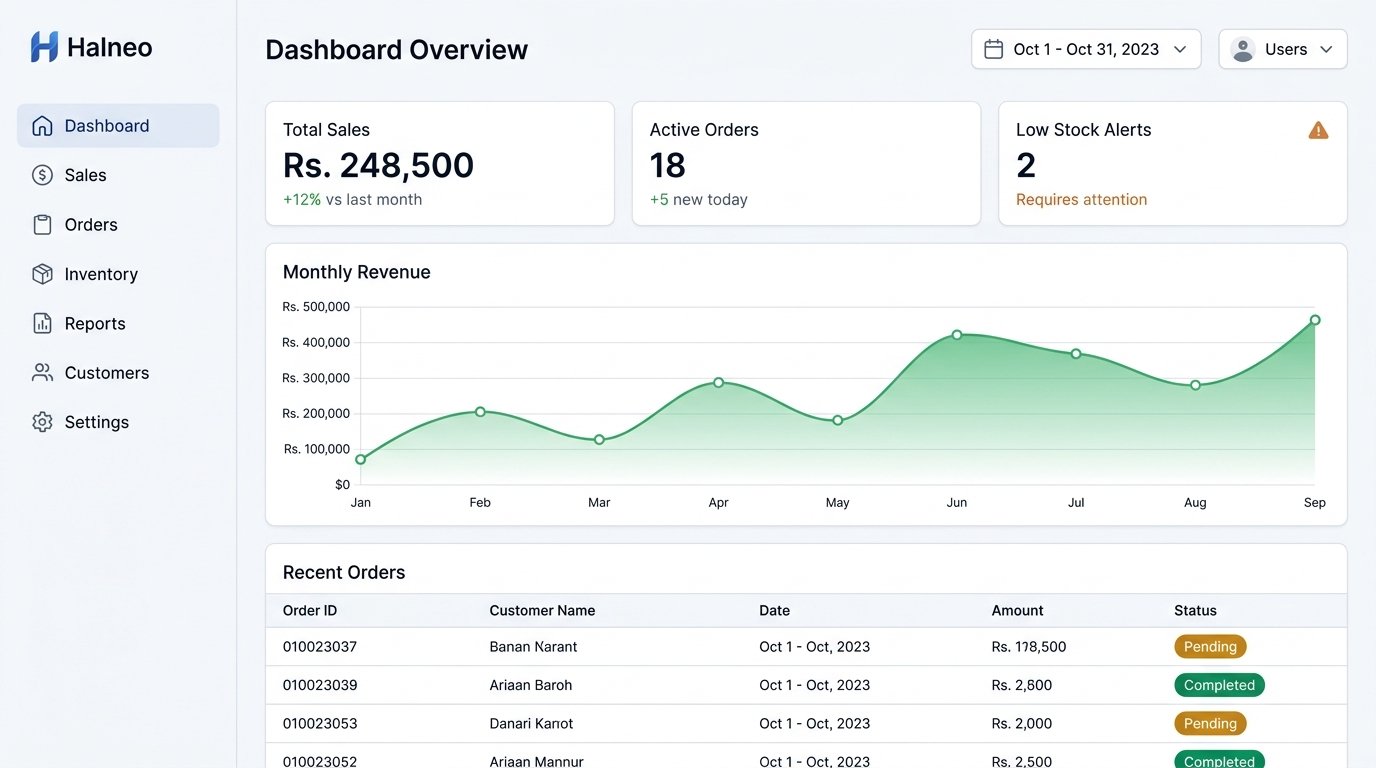Go to the Sales menu item
The height and width of the screenshot is (768, 1376).
[x=118, y=175]
